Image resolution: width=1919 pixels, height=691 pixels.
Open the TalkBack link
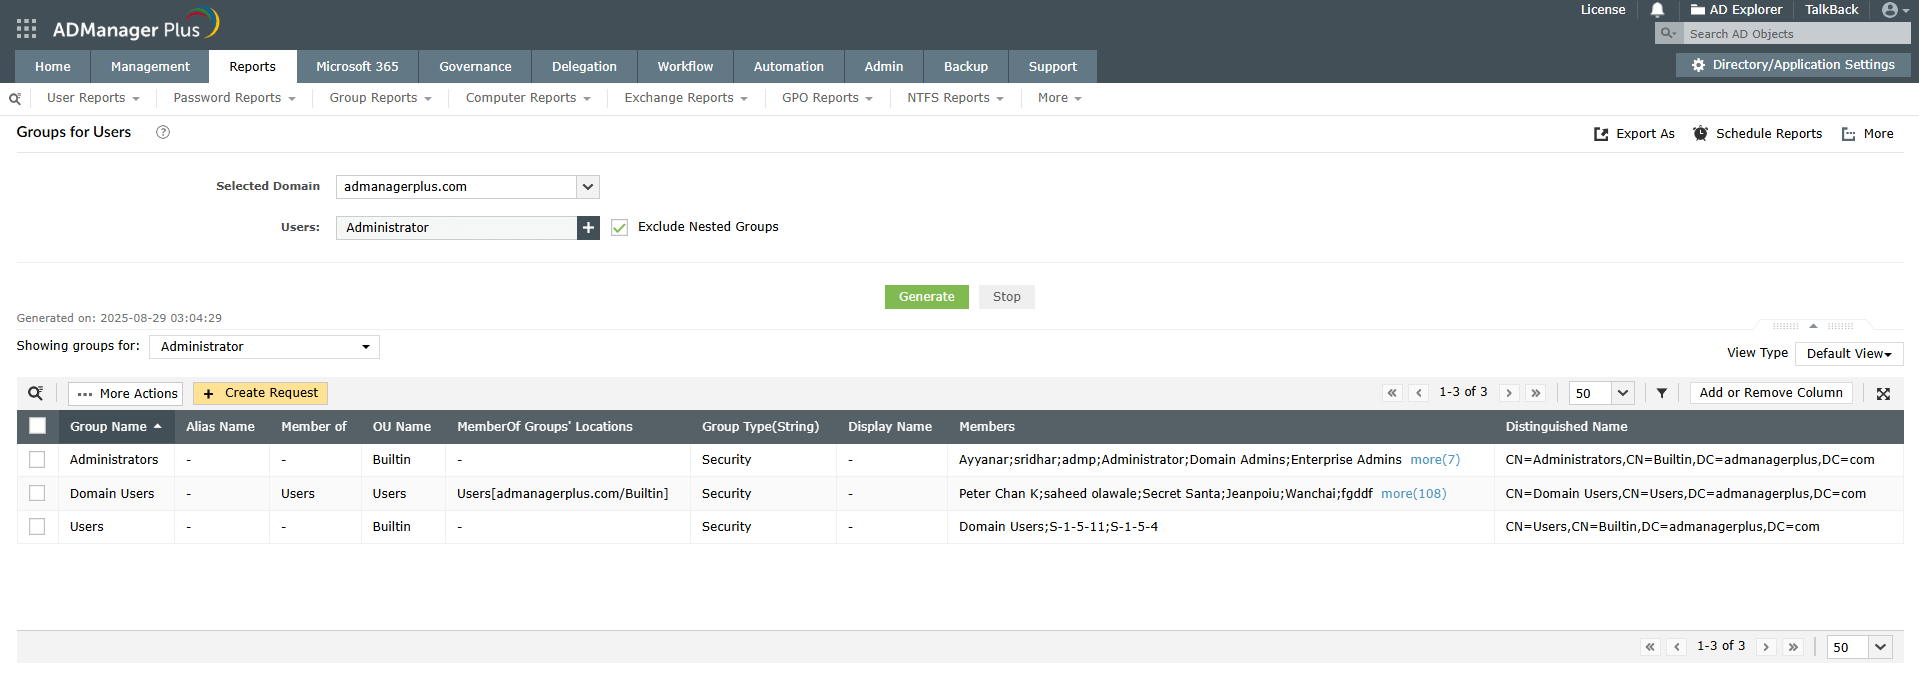click(x=1831, y=10)
